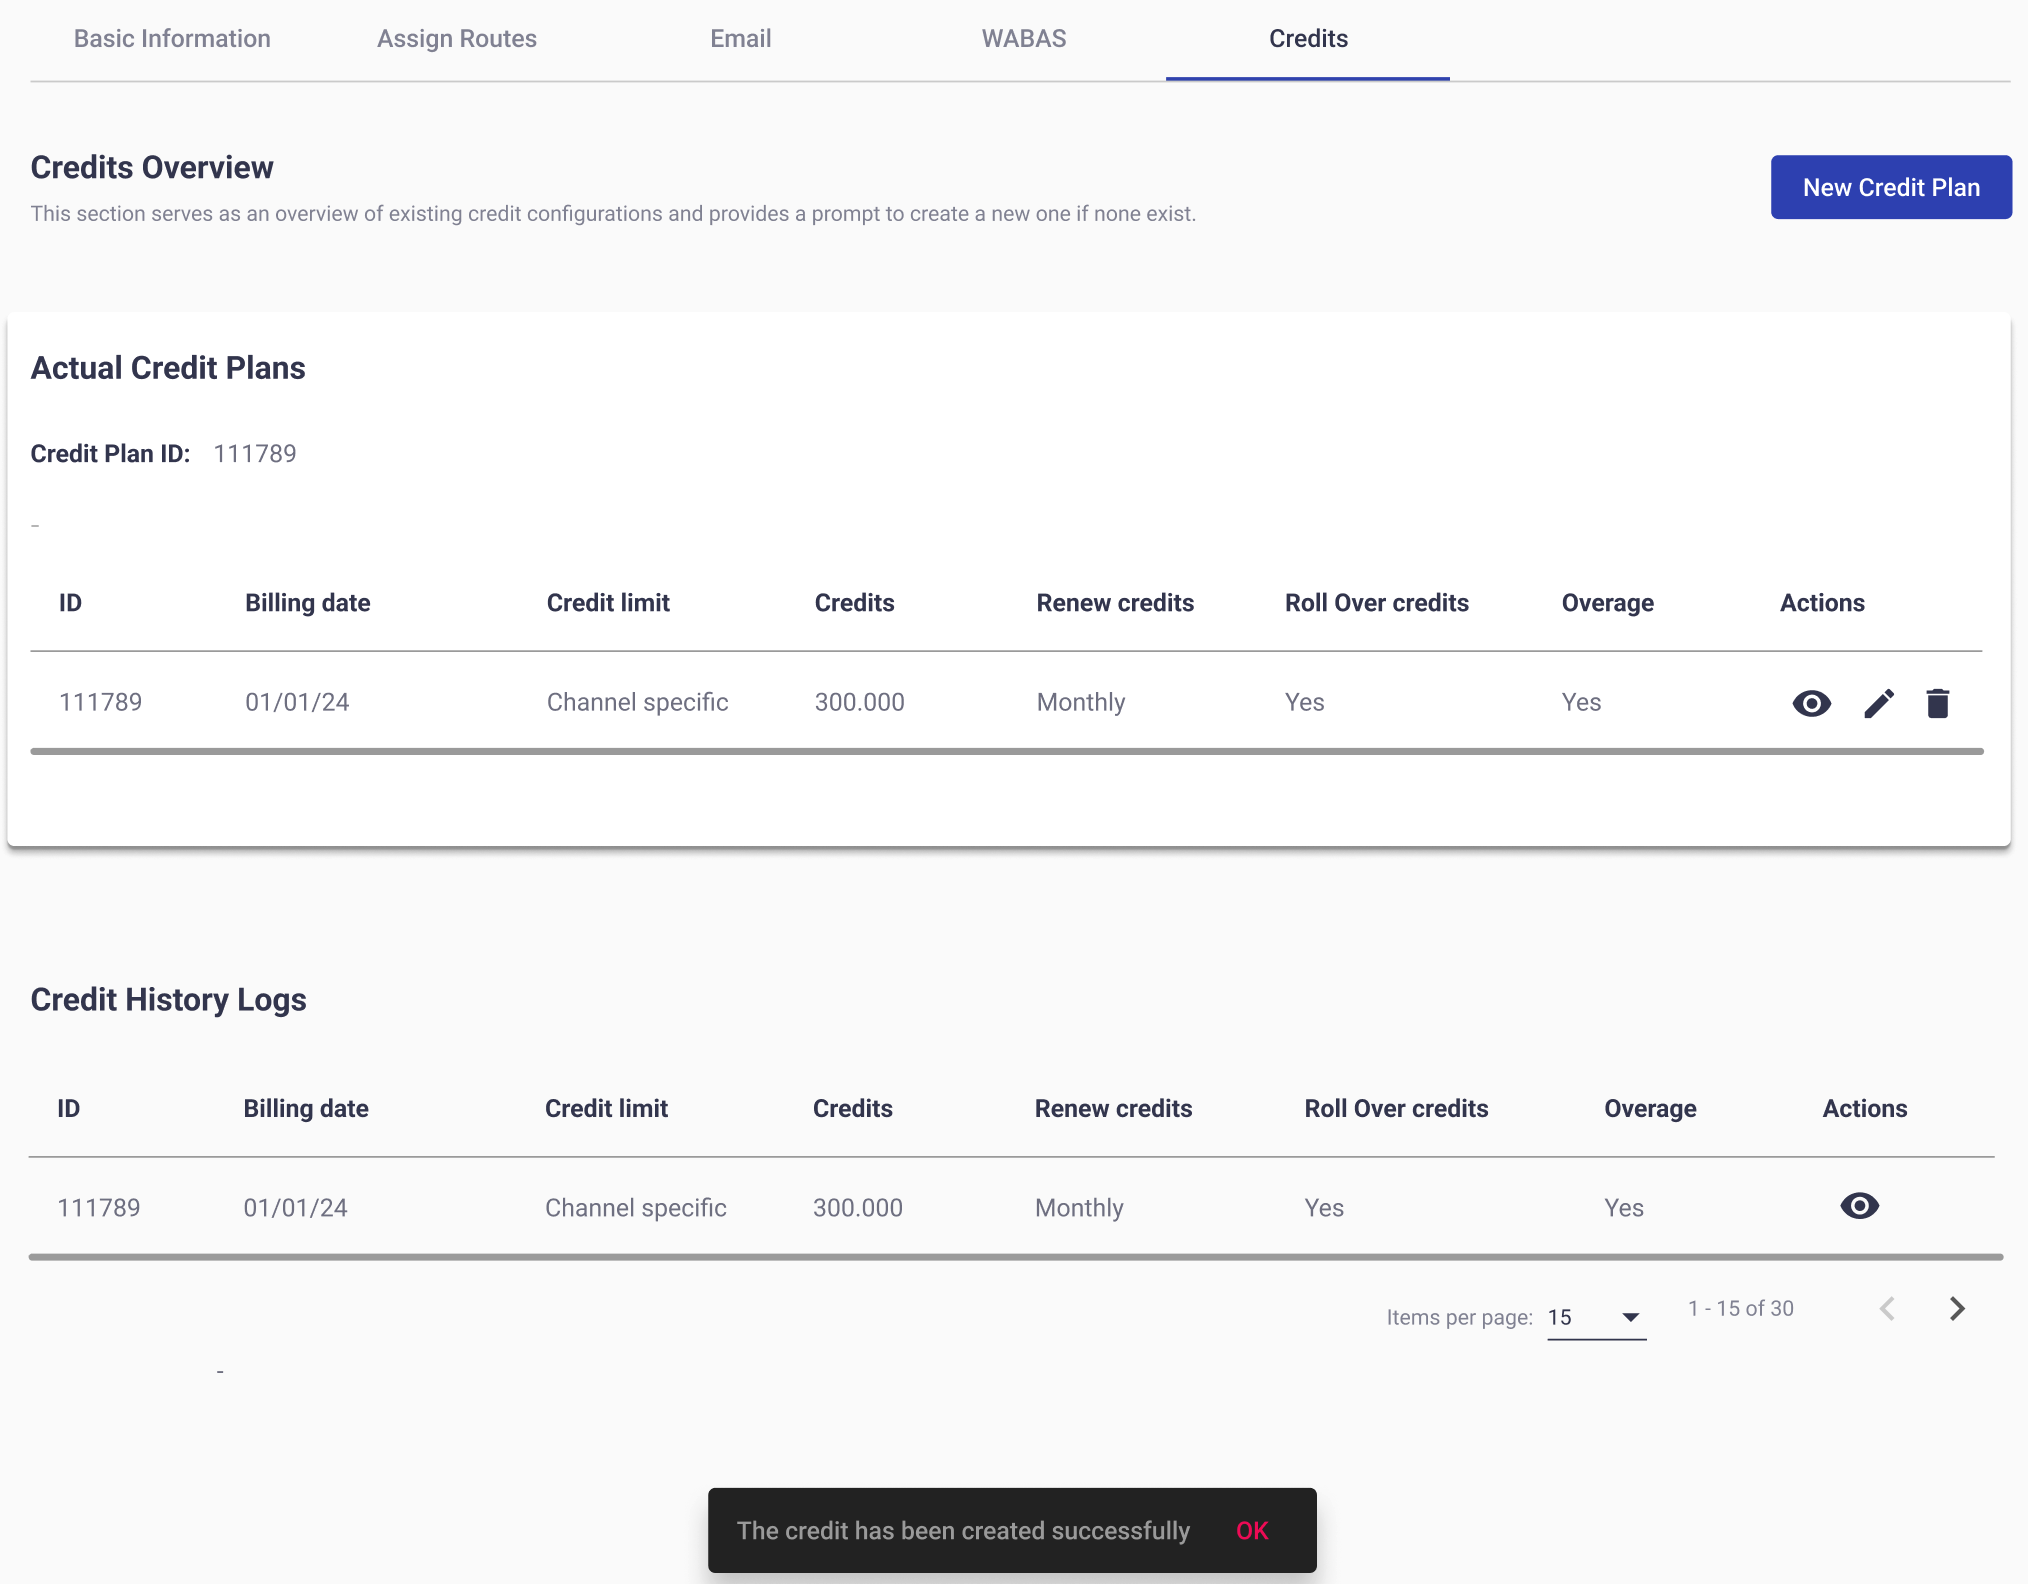Click the Billing date header in Actual Credit Plans
Image resolution: width=2028 pixels, height=1584 pixels.
[308, 603]
